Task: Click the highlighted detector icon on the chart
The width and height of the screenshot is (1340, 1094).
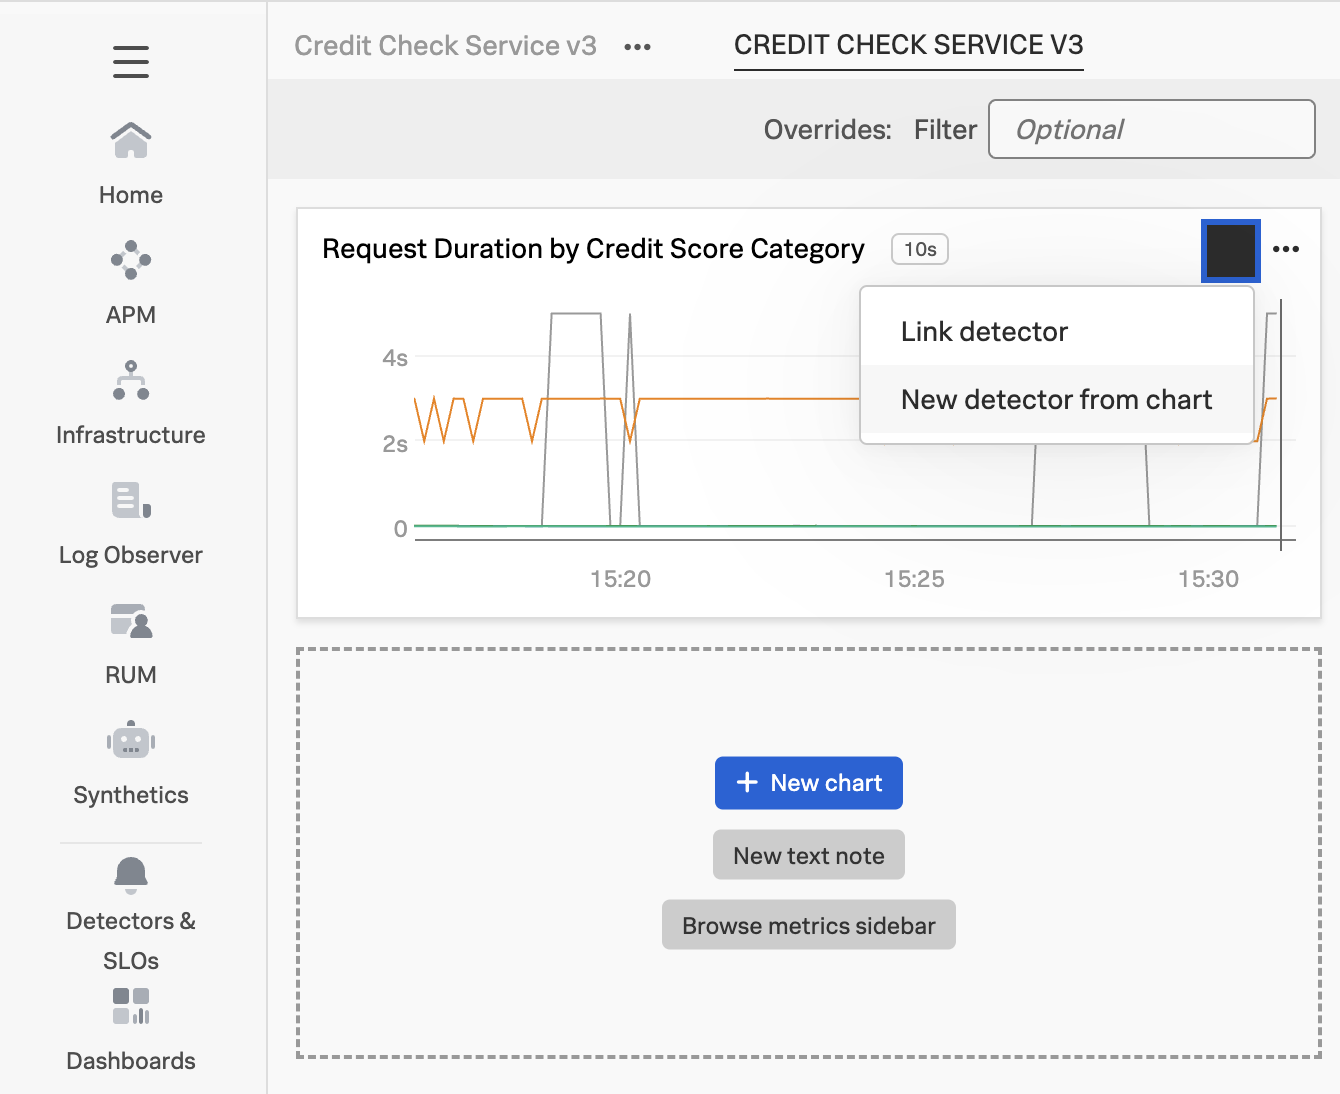Action: 1230,250
